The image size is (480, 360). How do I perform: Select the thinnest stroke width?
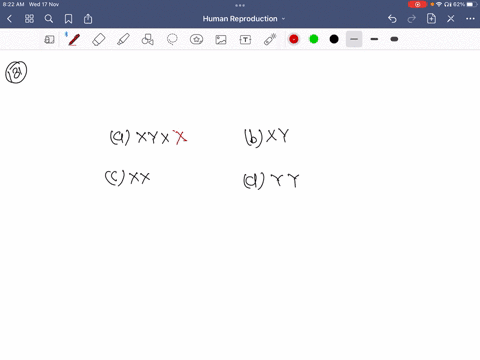click(354, 39)
